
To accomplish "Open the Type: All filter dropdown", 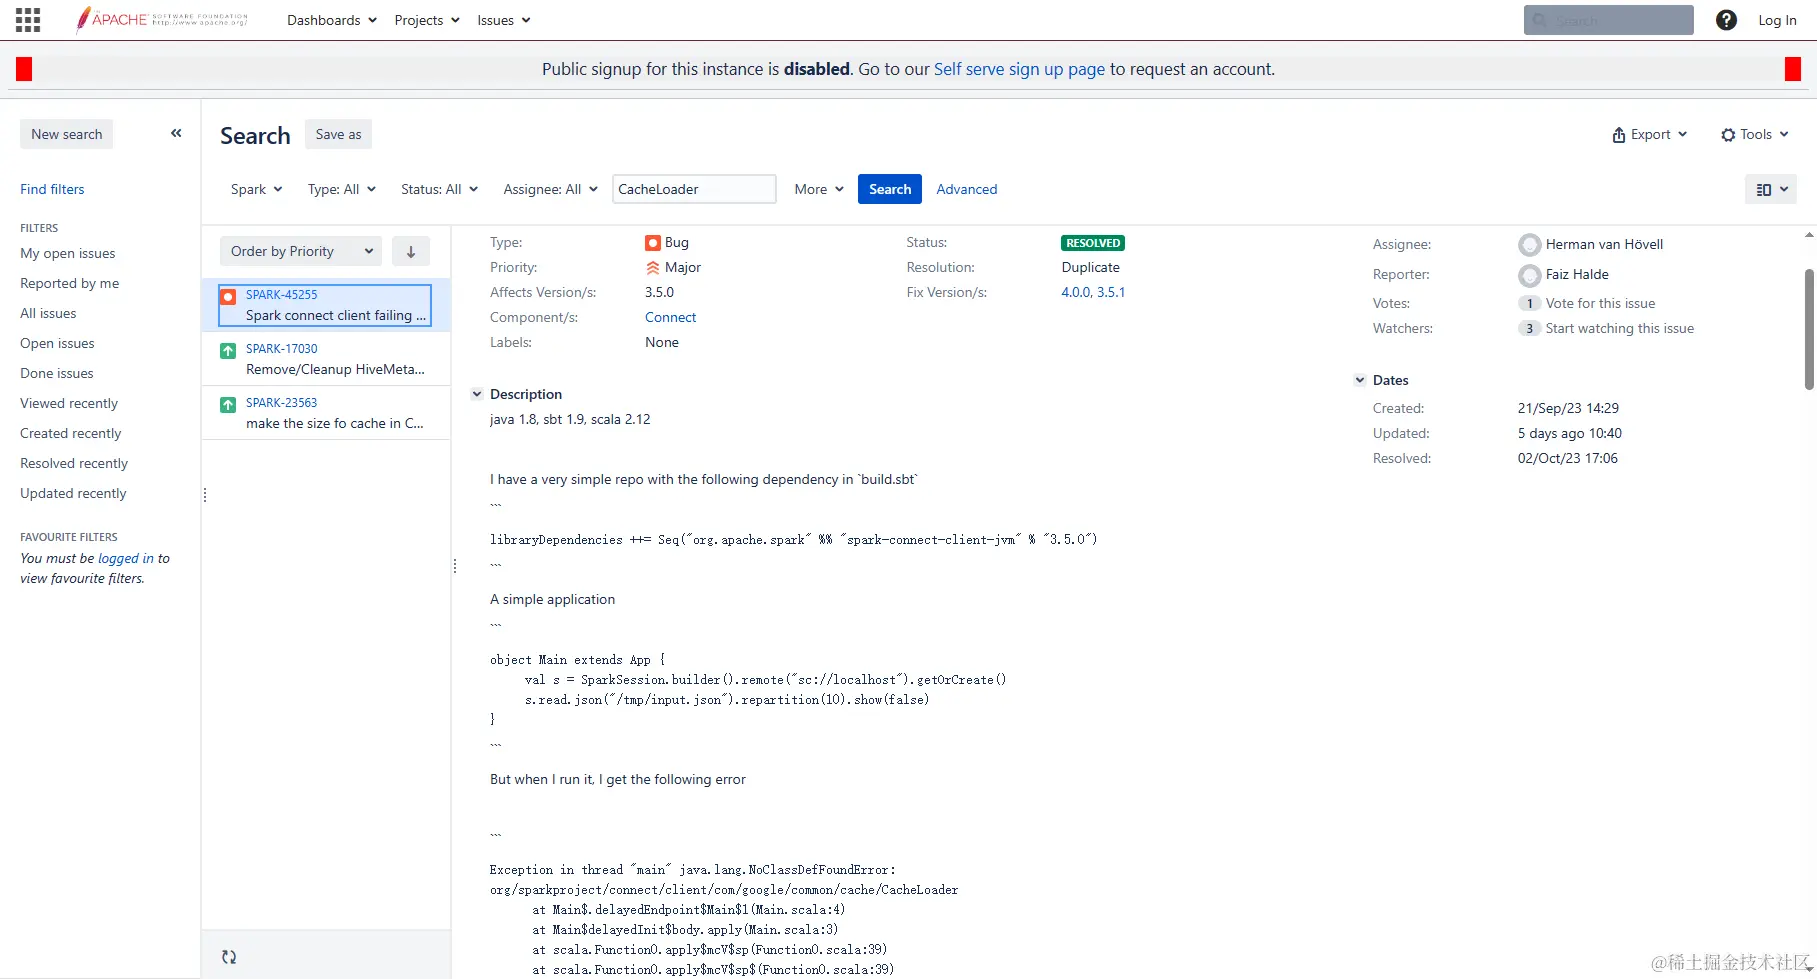I will tap(342, 189).
